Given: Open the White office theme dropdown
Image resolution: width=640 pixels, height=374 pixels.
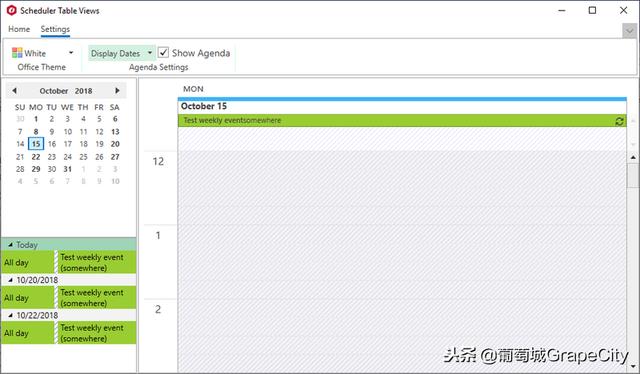Looking at the screenshot, I should point(71,53).
